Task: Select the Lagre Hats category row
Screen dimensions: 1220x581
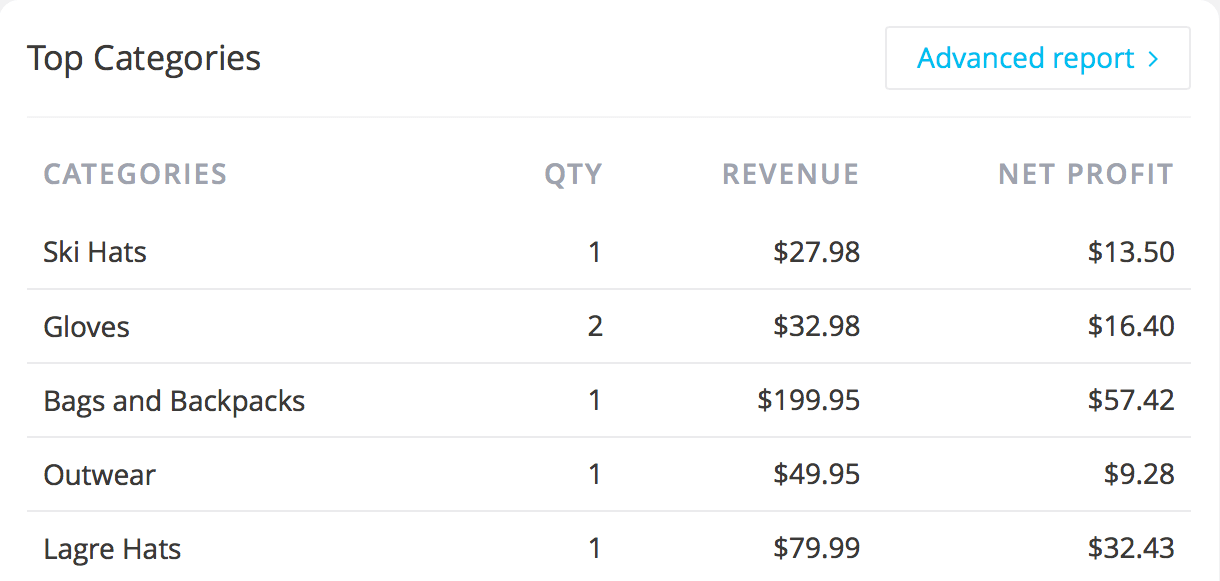Action: pos(609,547)
